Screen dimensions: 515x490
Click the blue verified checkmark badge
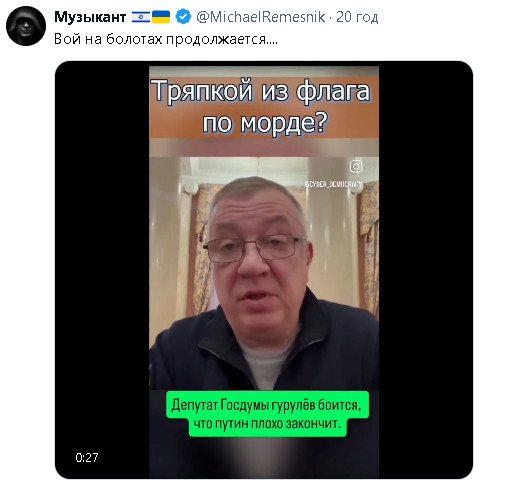pos(183,17)
